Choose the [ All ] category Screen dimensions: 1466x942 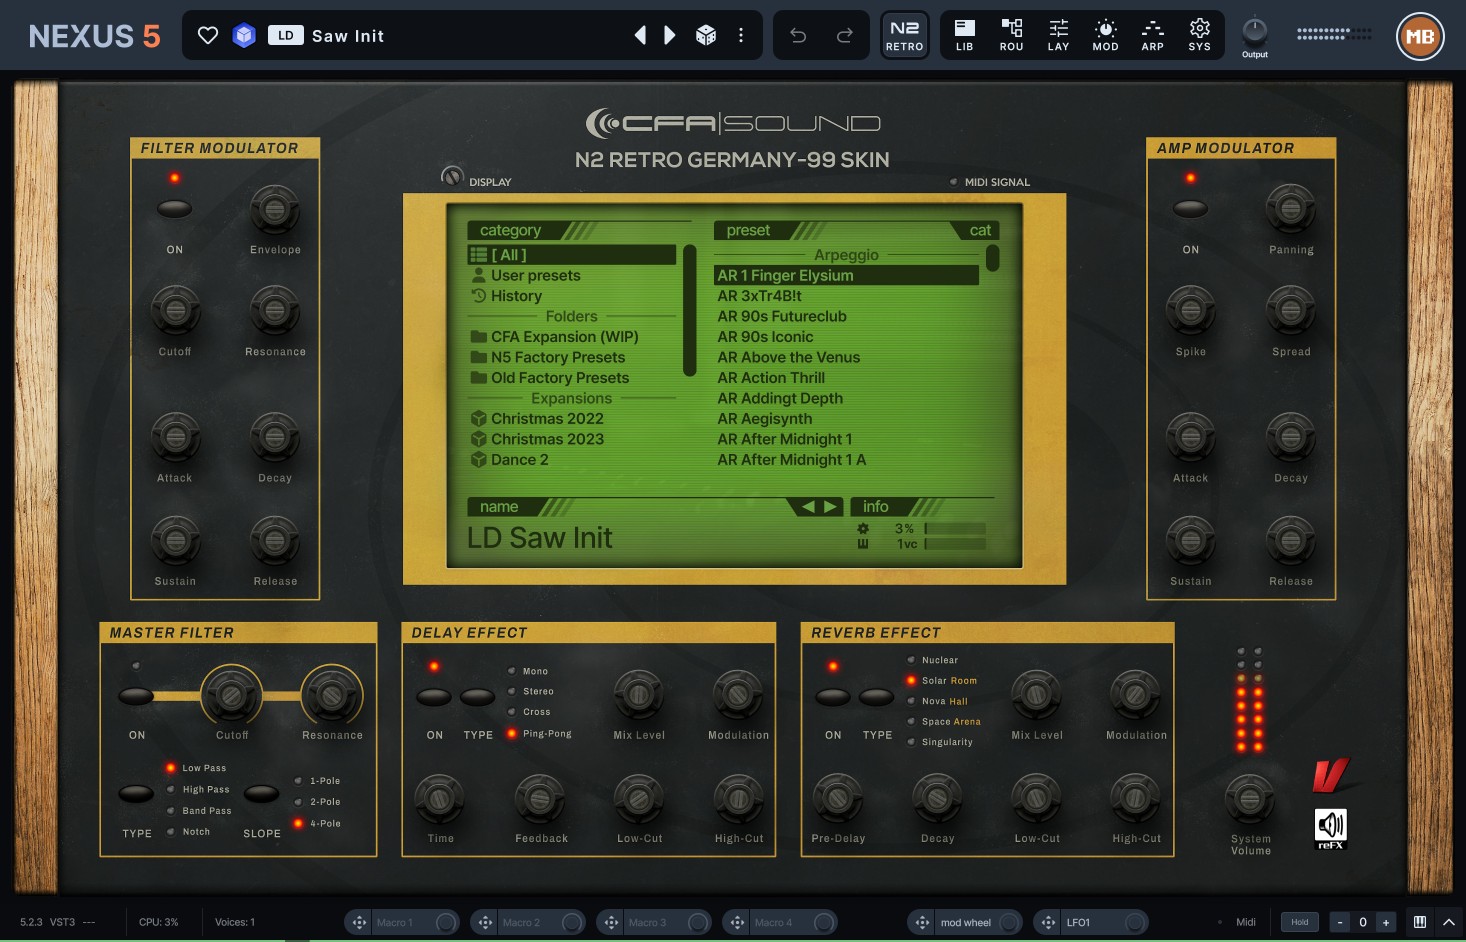coord(572,255)
